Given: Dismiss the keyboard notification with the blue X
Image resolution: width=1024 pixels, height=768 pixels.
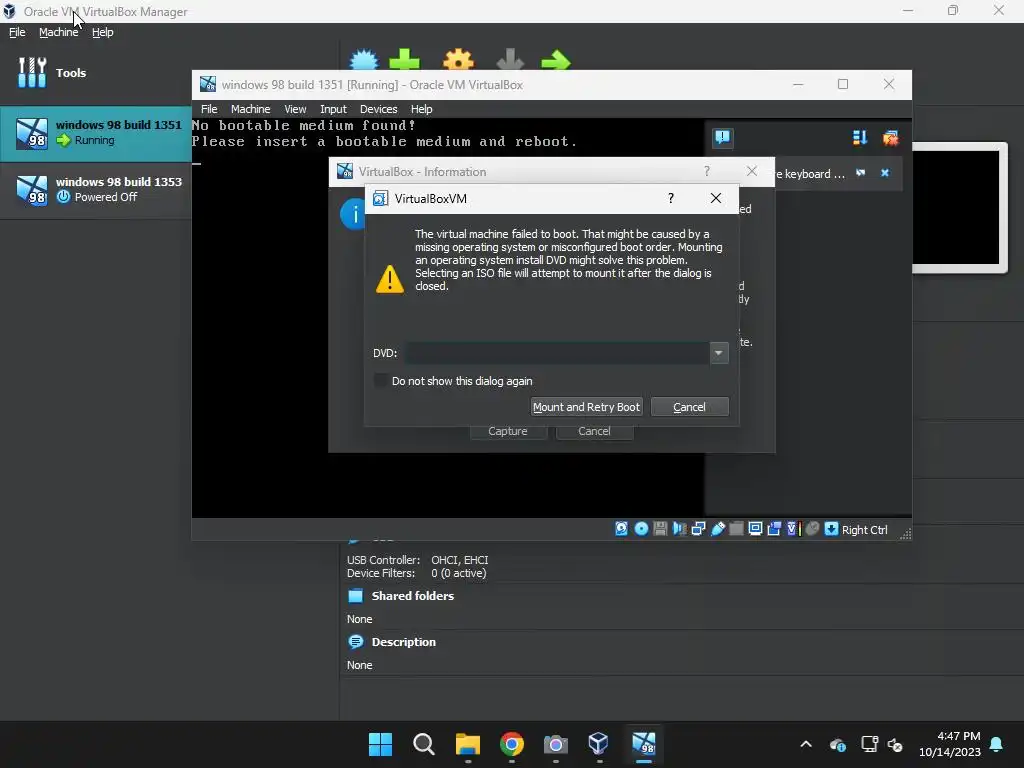Looking at the screenshot, I should [885, 173].
